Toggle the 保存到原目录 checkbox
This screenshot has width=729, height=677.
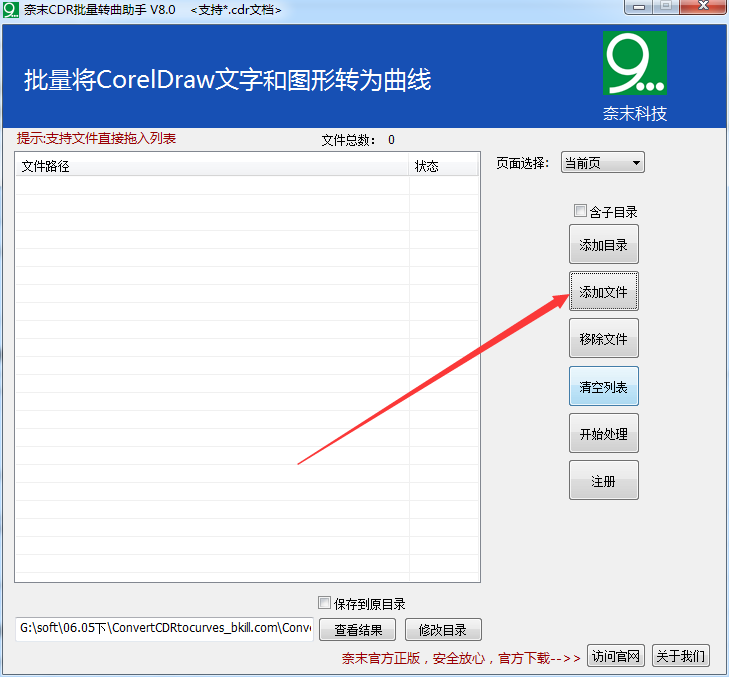click(x=325, y=603)
